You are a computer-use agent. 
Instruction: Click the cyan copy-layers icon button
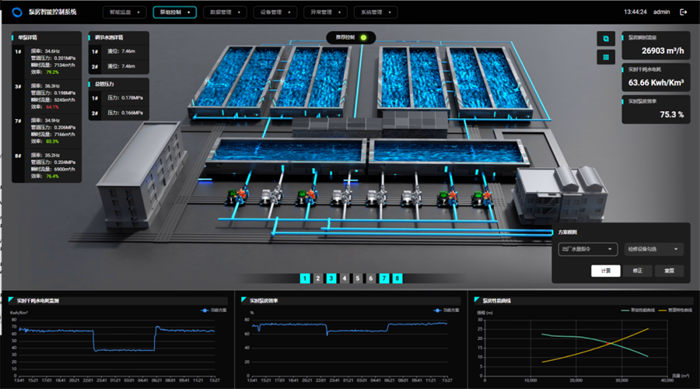[x=606, y=38]
